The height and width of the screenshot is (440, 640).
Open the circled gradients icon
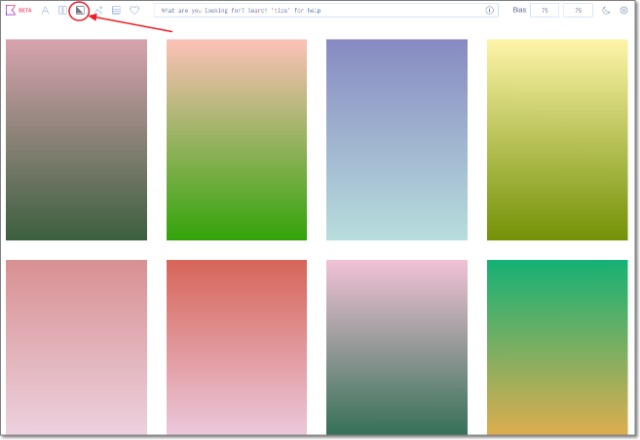(80, 11)
